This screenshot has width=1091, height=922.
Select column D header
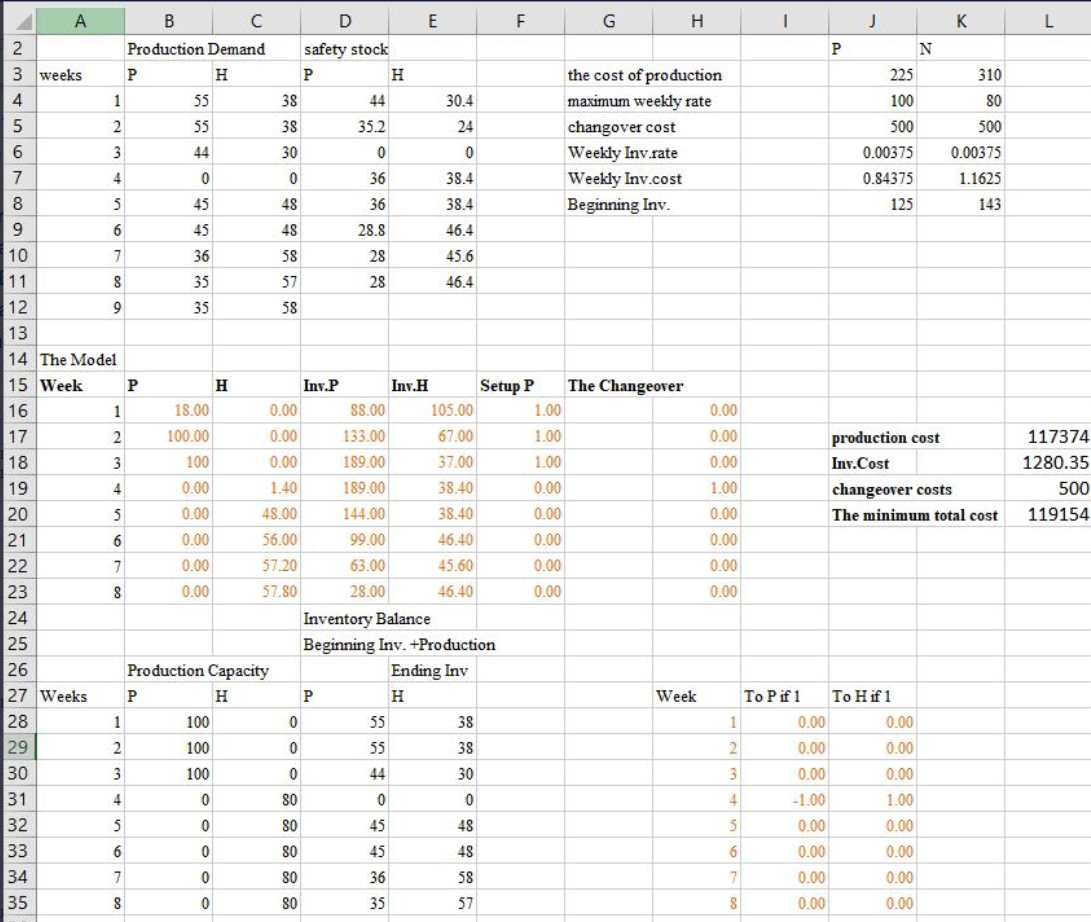tap(344, 21)
